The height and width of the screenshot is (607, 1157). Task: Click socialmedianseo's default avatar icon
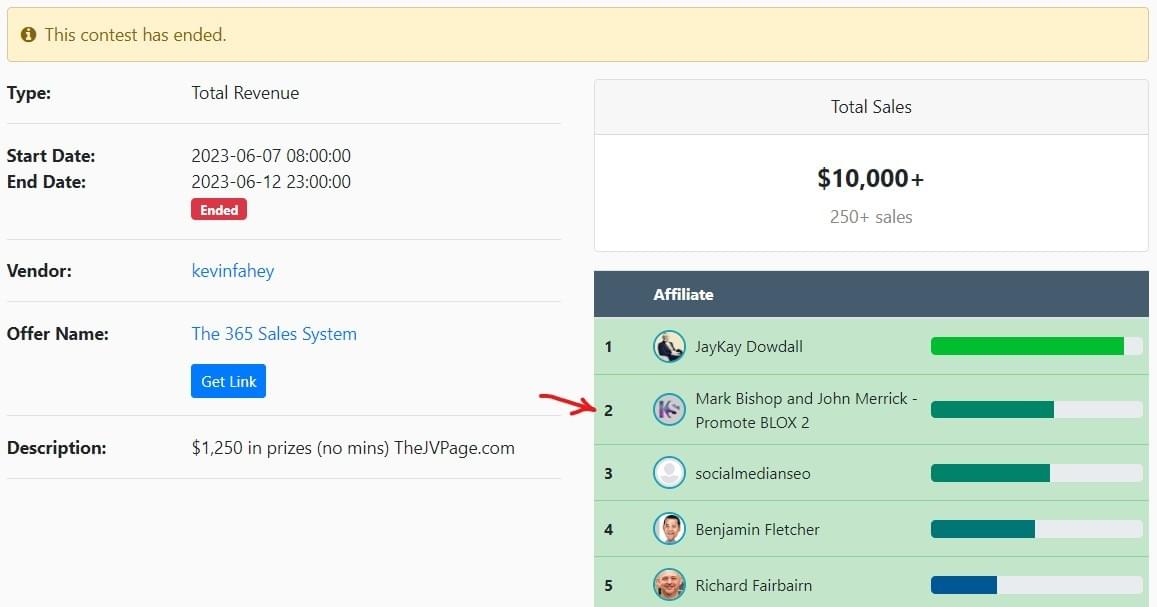pos(669,473)
